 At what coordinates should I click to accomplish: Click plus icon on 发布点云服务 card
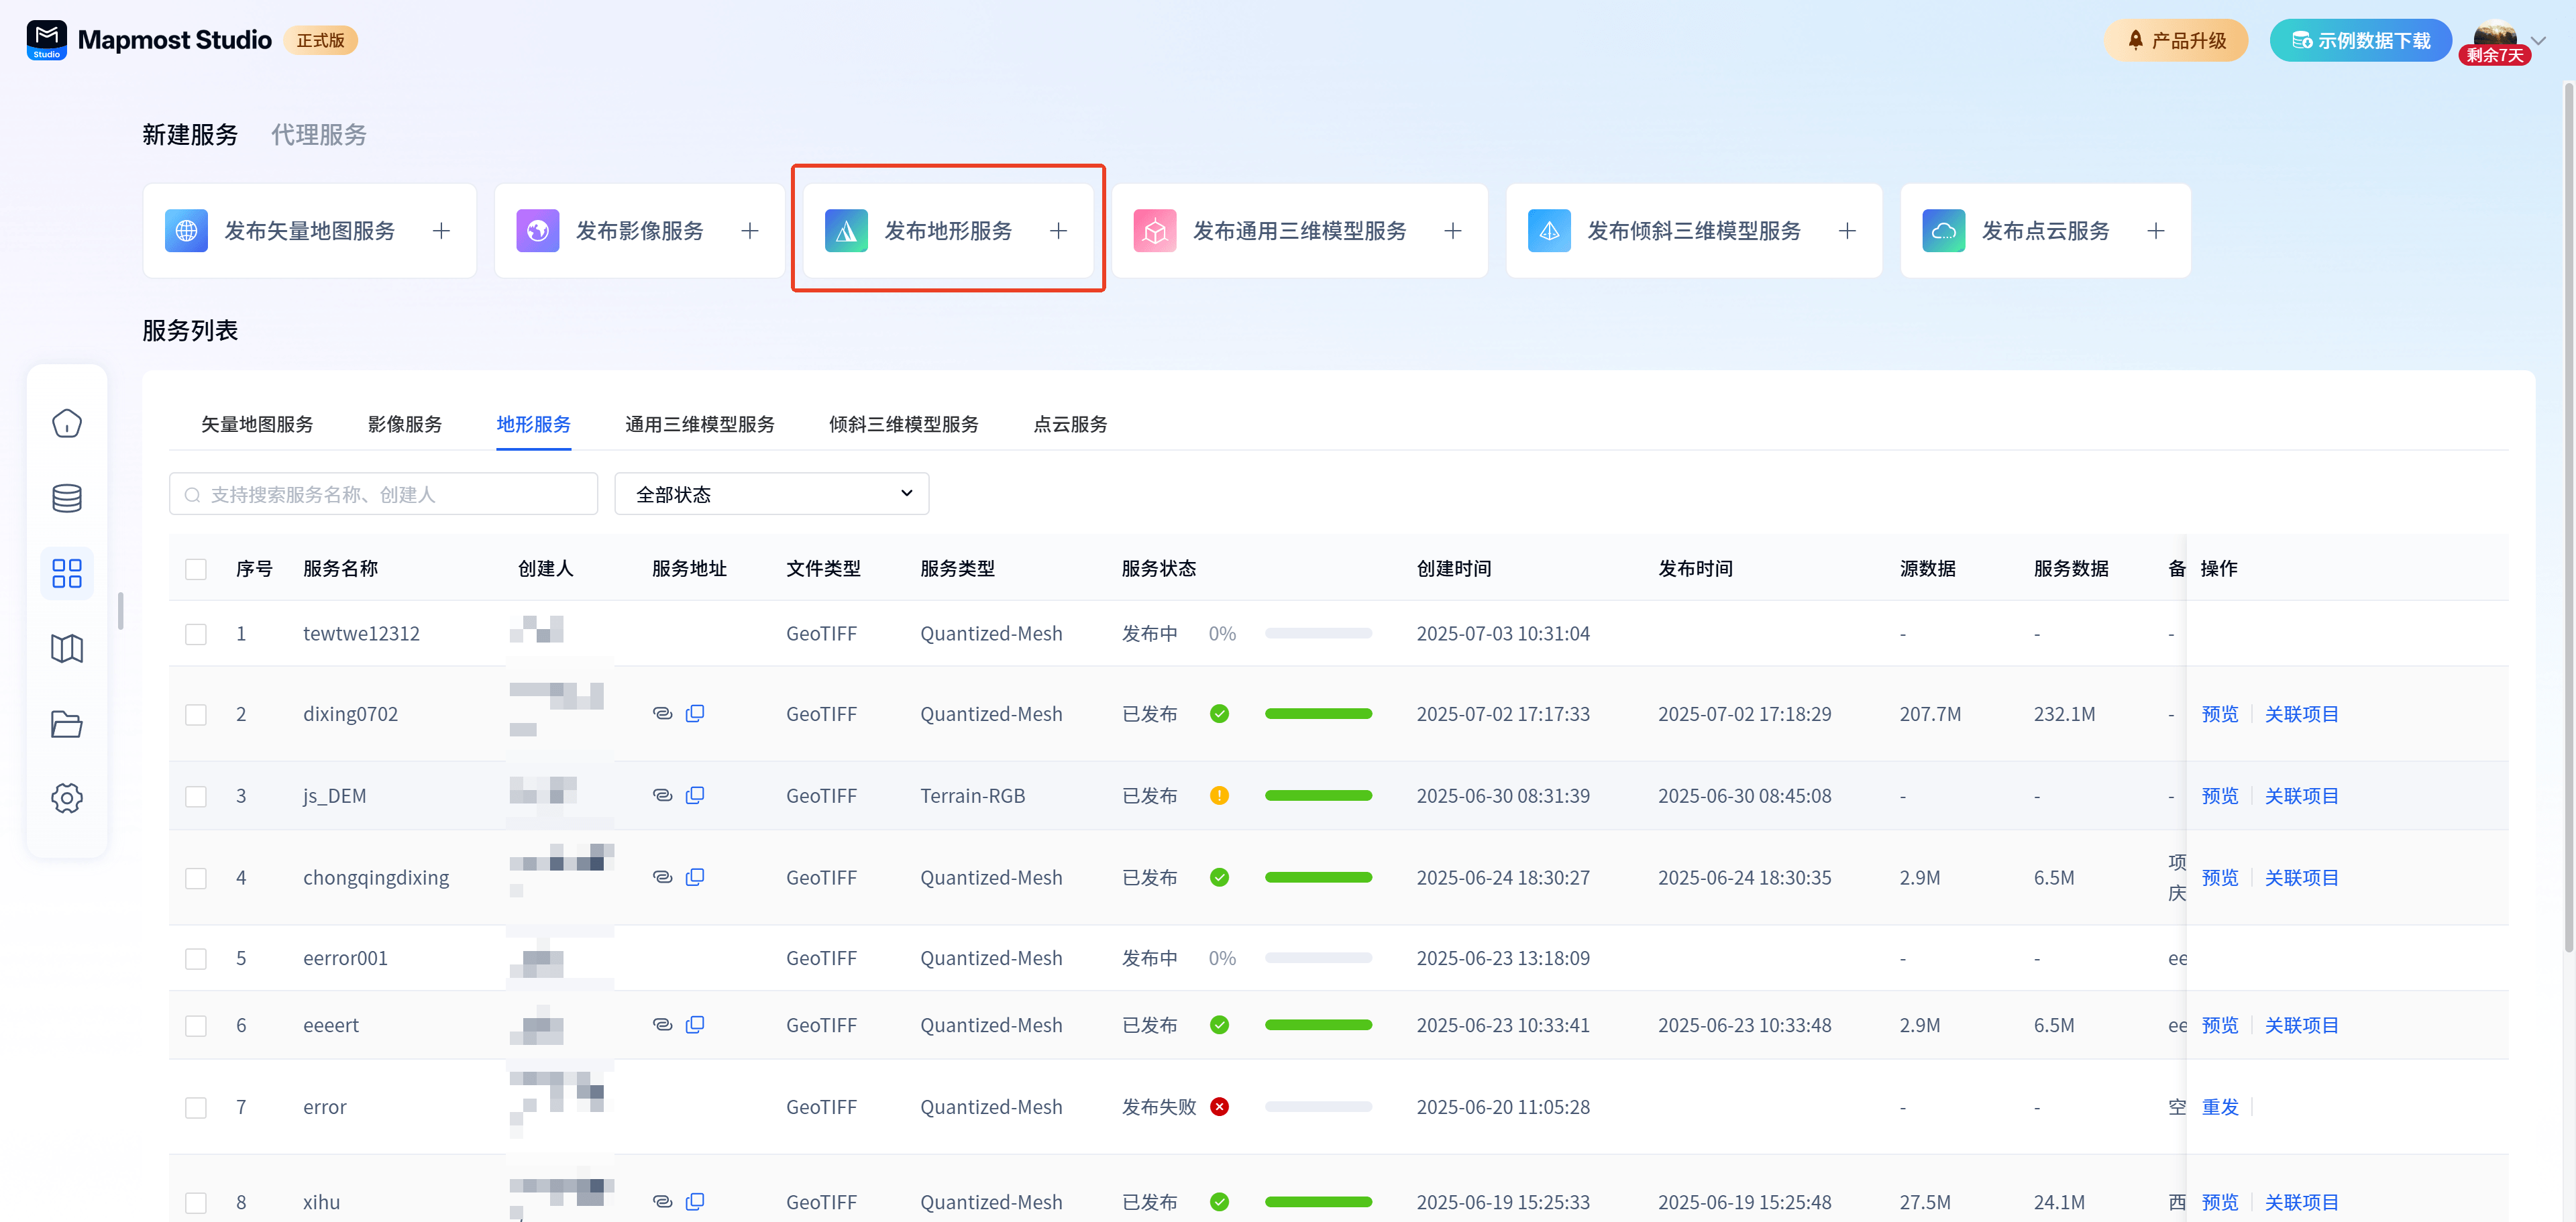[x=2156, y=231]
